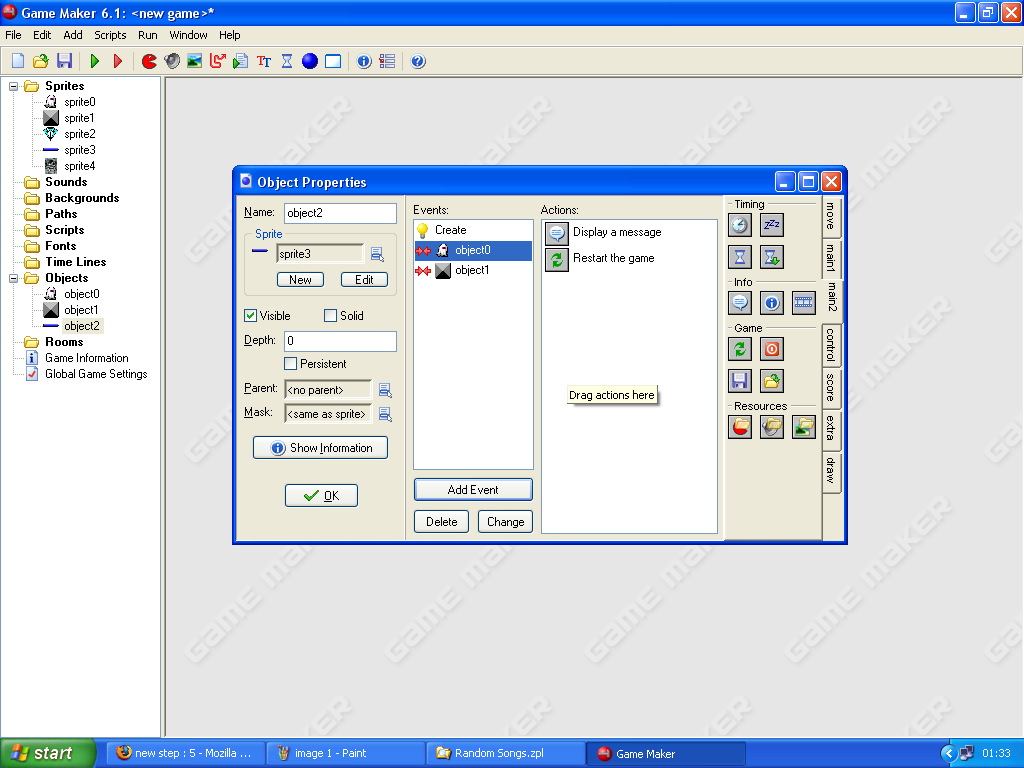Click the Delete event button
Viewport: 1024px width, 768px height.
coord(441,522)
